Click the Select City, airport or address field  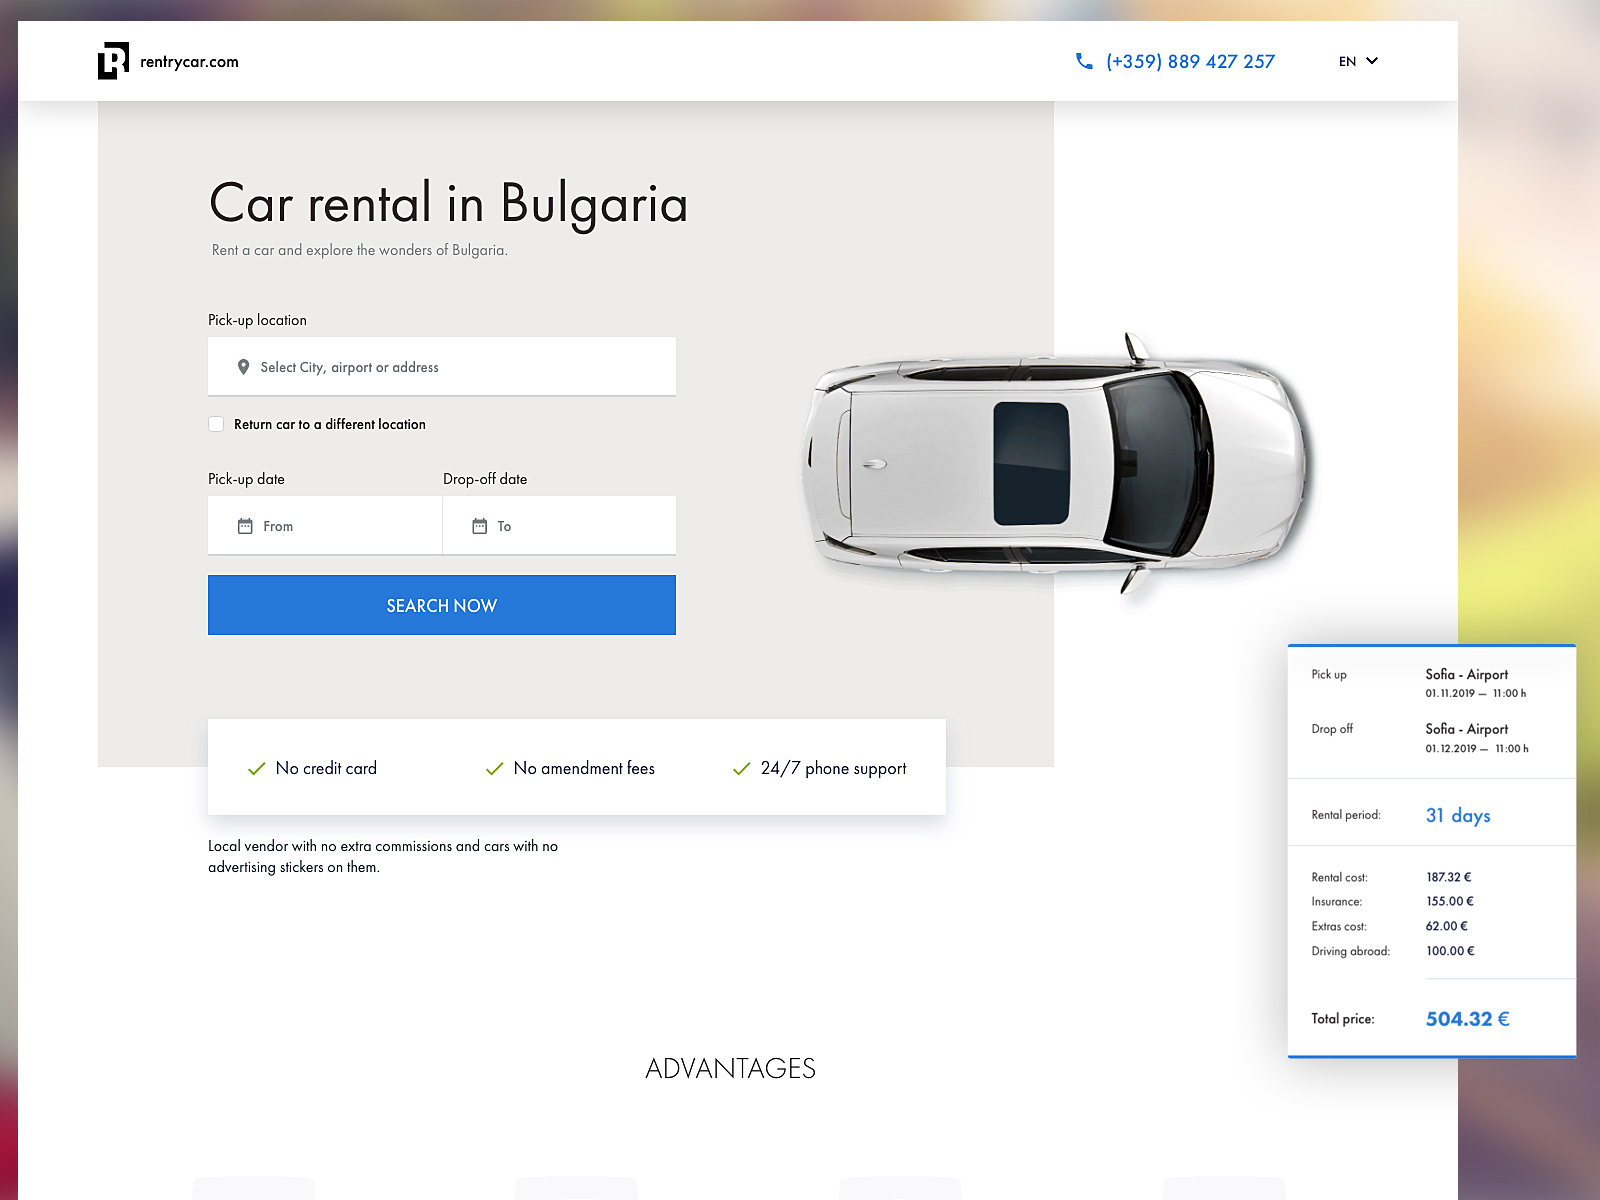coord(441,366)
